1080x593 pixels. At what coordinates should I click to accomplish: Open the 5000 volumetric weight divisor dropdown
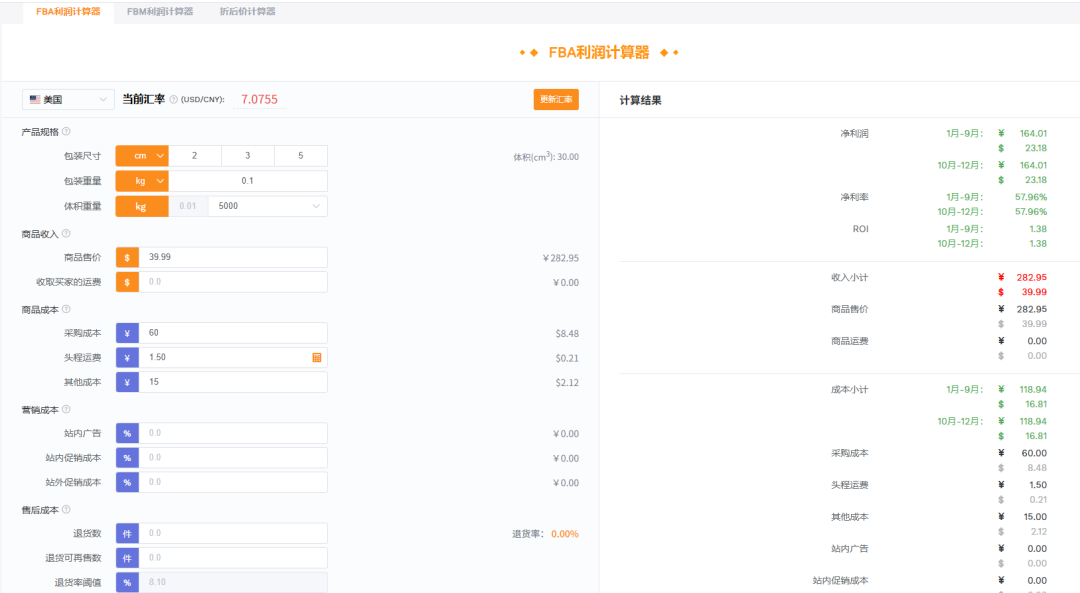tap(265, 206)
